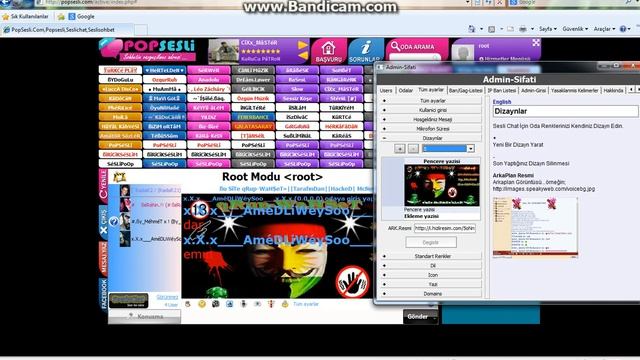
Task: Click the expand icon on root profile panel
Action: tap(536, 42)
